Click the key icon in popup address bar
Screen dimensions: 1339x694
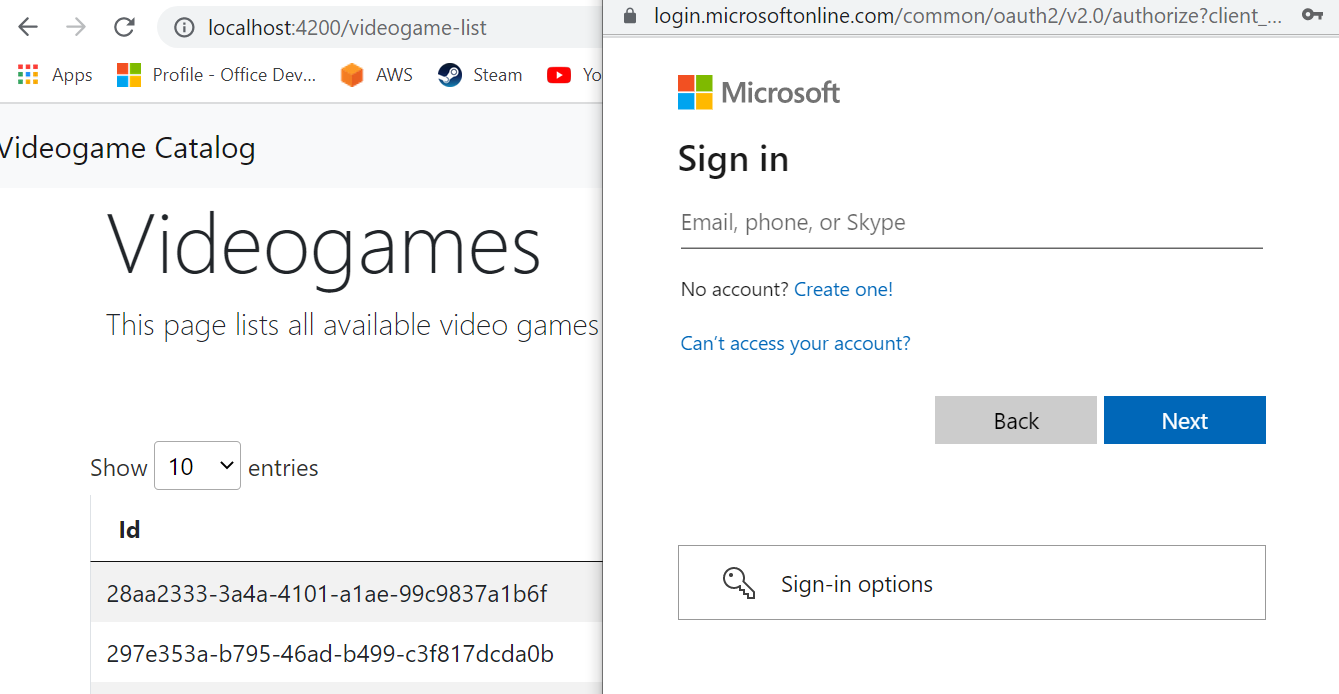pos(1313,15)
